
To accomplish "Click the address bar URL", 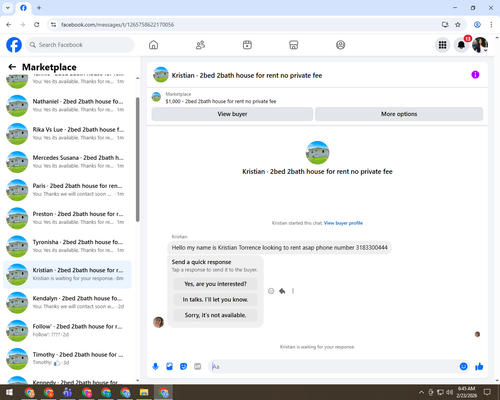I will point(117,25).
